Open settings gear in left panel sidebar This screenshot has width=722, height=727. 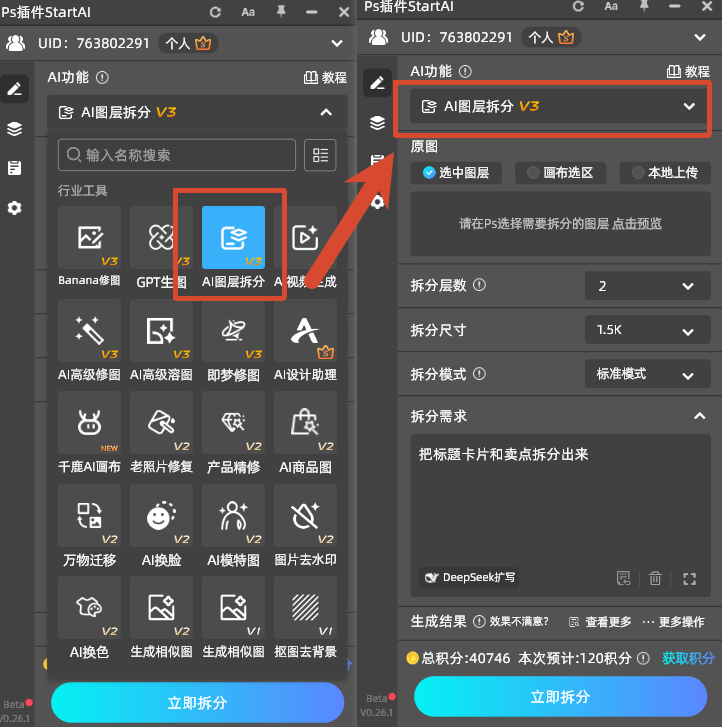coord(14,208)
